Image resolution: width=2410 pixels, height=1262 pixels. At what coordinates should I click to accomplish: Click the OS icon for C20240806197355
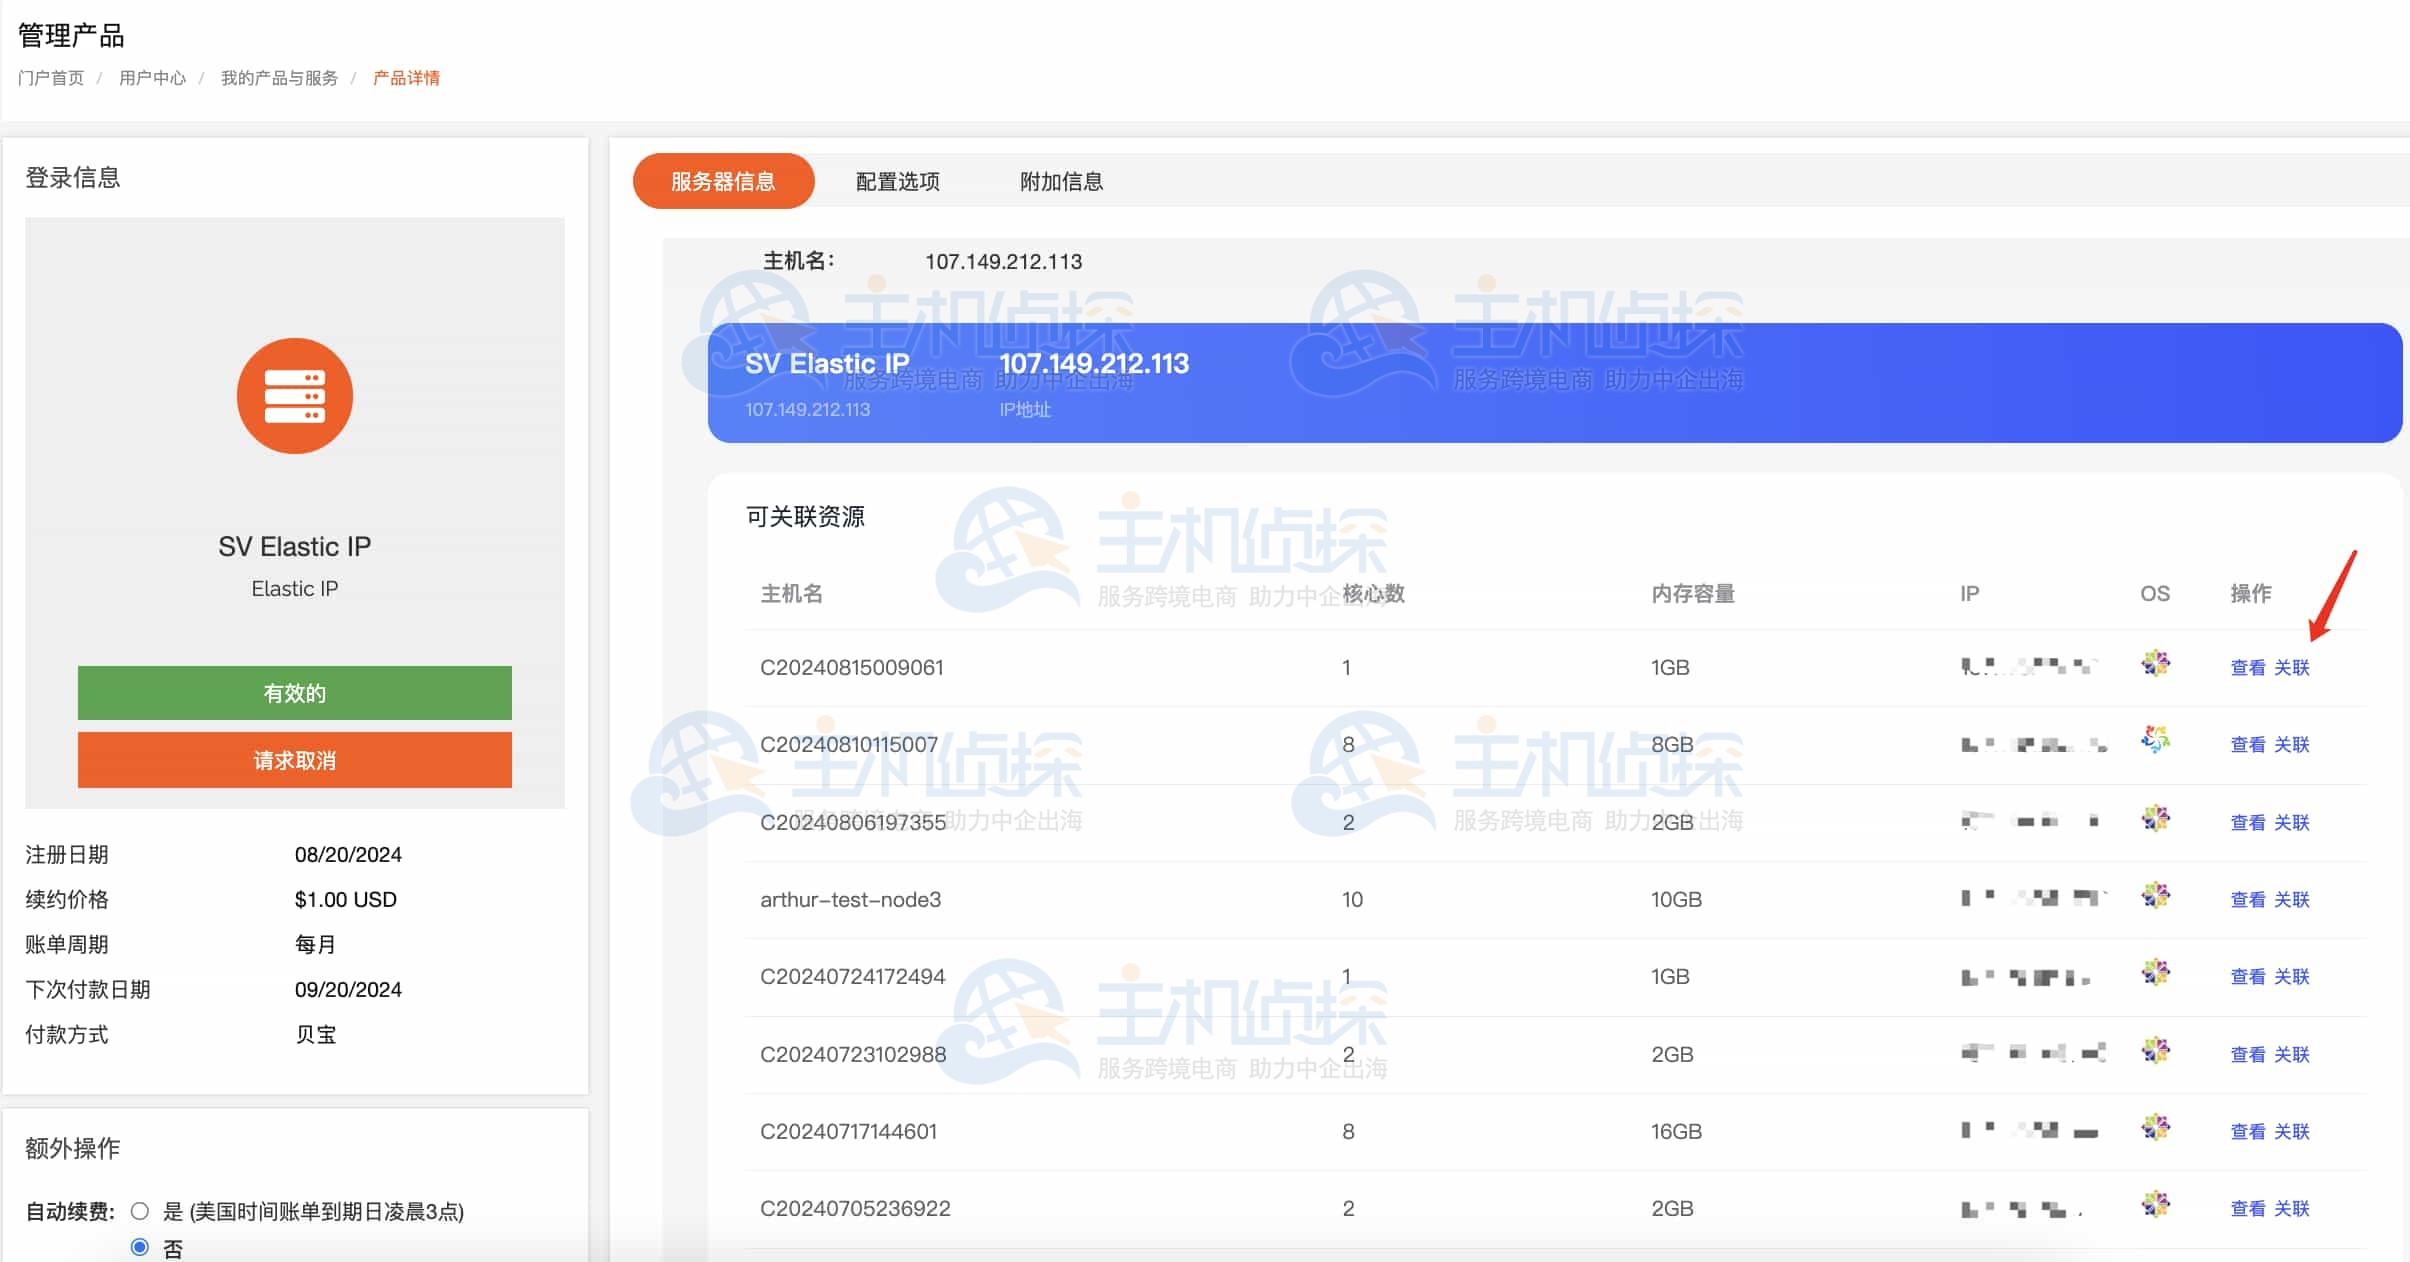click(2156, 817)
